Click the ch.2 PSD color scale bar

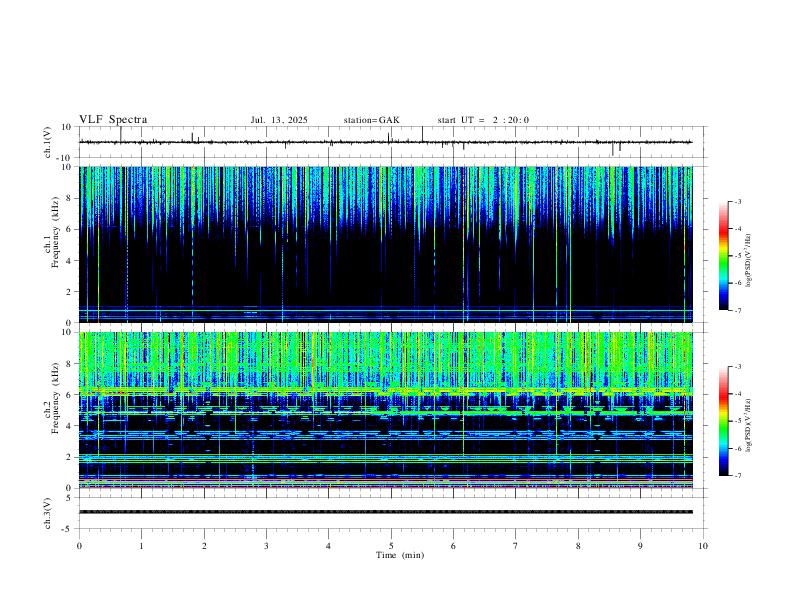point(724,421)
